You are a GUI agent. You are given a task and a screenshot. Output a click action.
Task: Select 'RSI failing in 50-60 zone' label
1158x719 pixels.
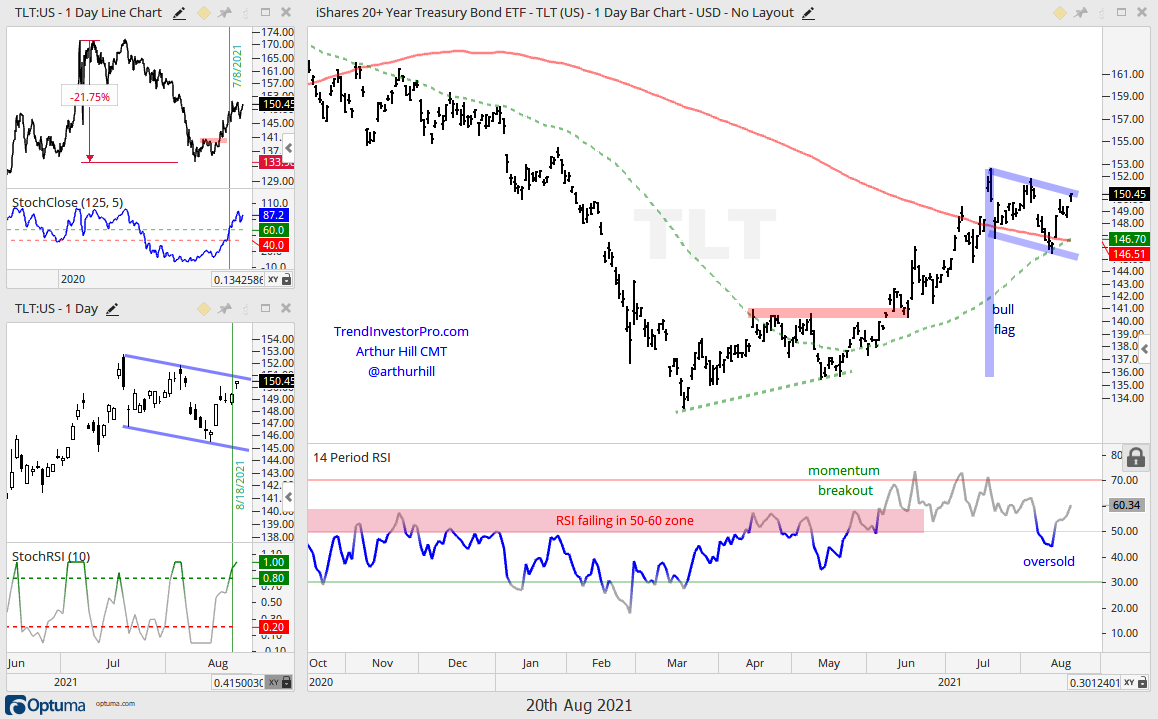[x=625, y=520]
